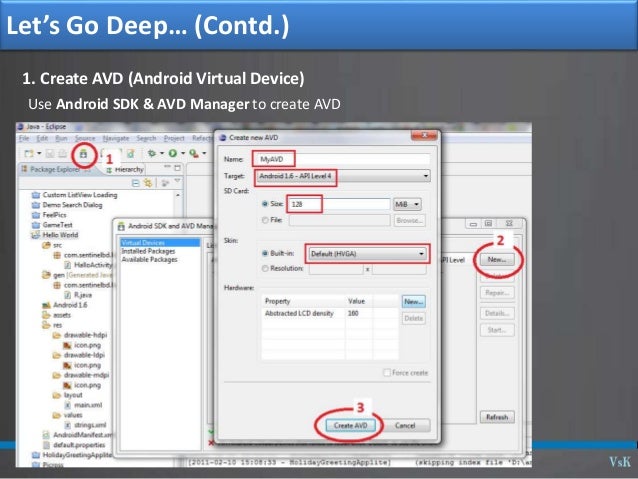Image resolution: width=638 pixels, height=479 pixels.
Task: Click the Demo Search Dialog project folder icon
Action: (36, 205)
